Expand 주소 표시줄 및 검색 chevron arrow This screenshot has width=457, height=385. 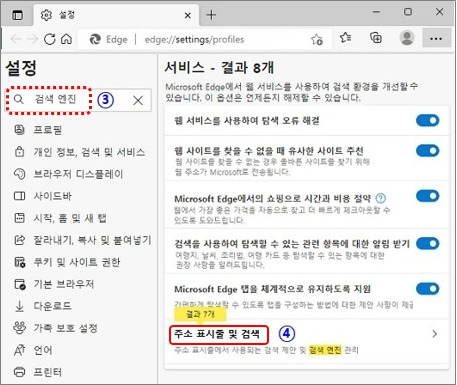pos(434,334)
